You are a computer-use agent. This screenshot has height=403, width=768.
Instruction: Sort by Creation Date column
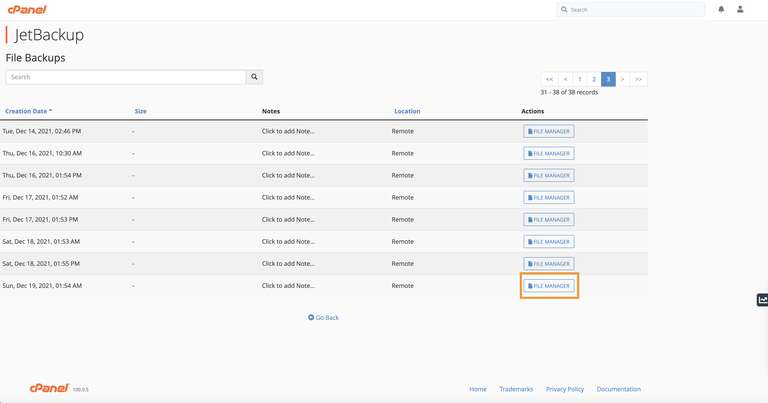pyautogui.click(x=28, y=111)
